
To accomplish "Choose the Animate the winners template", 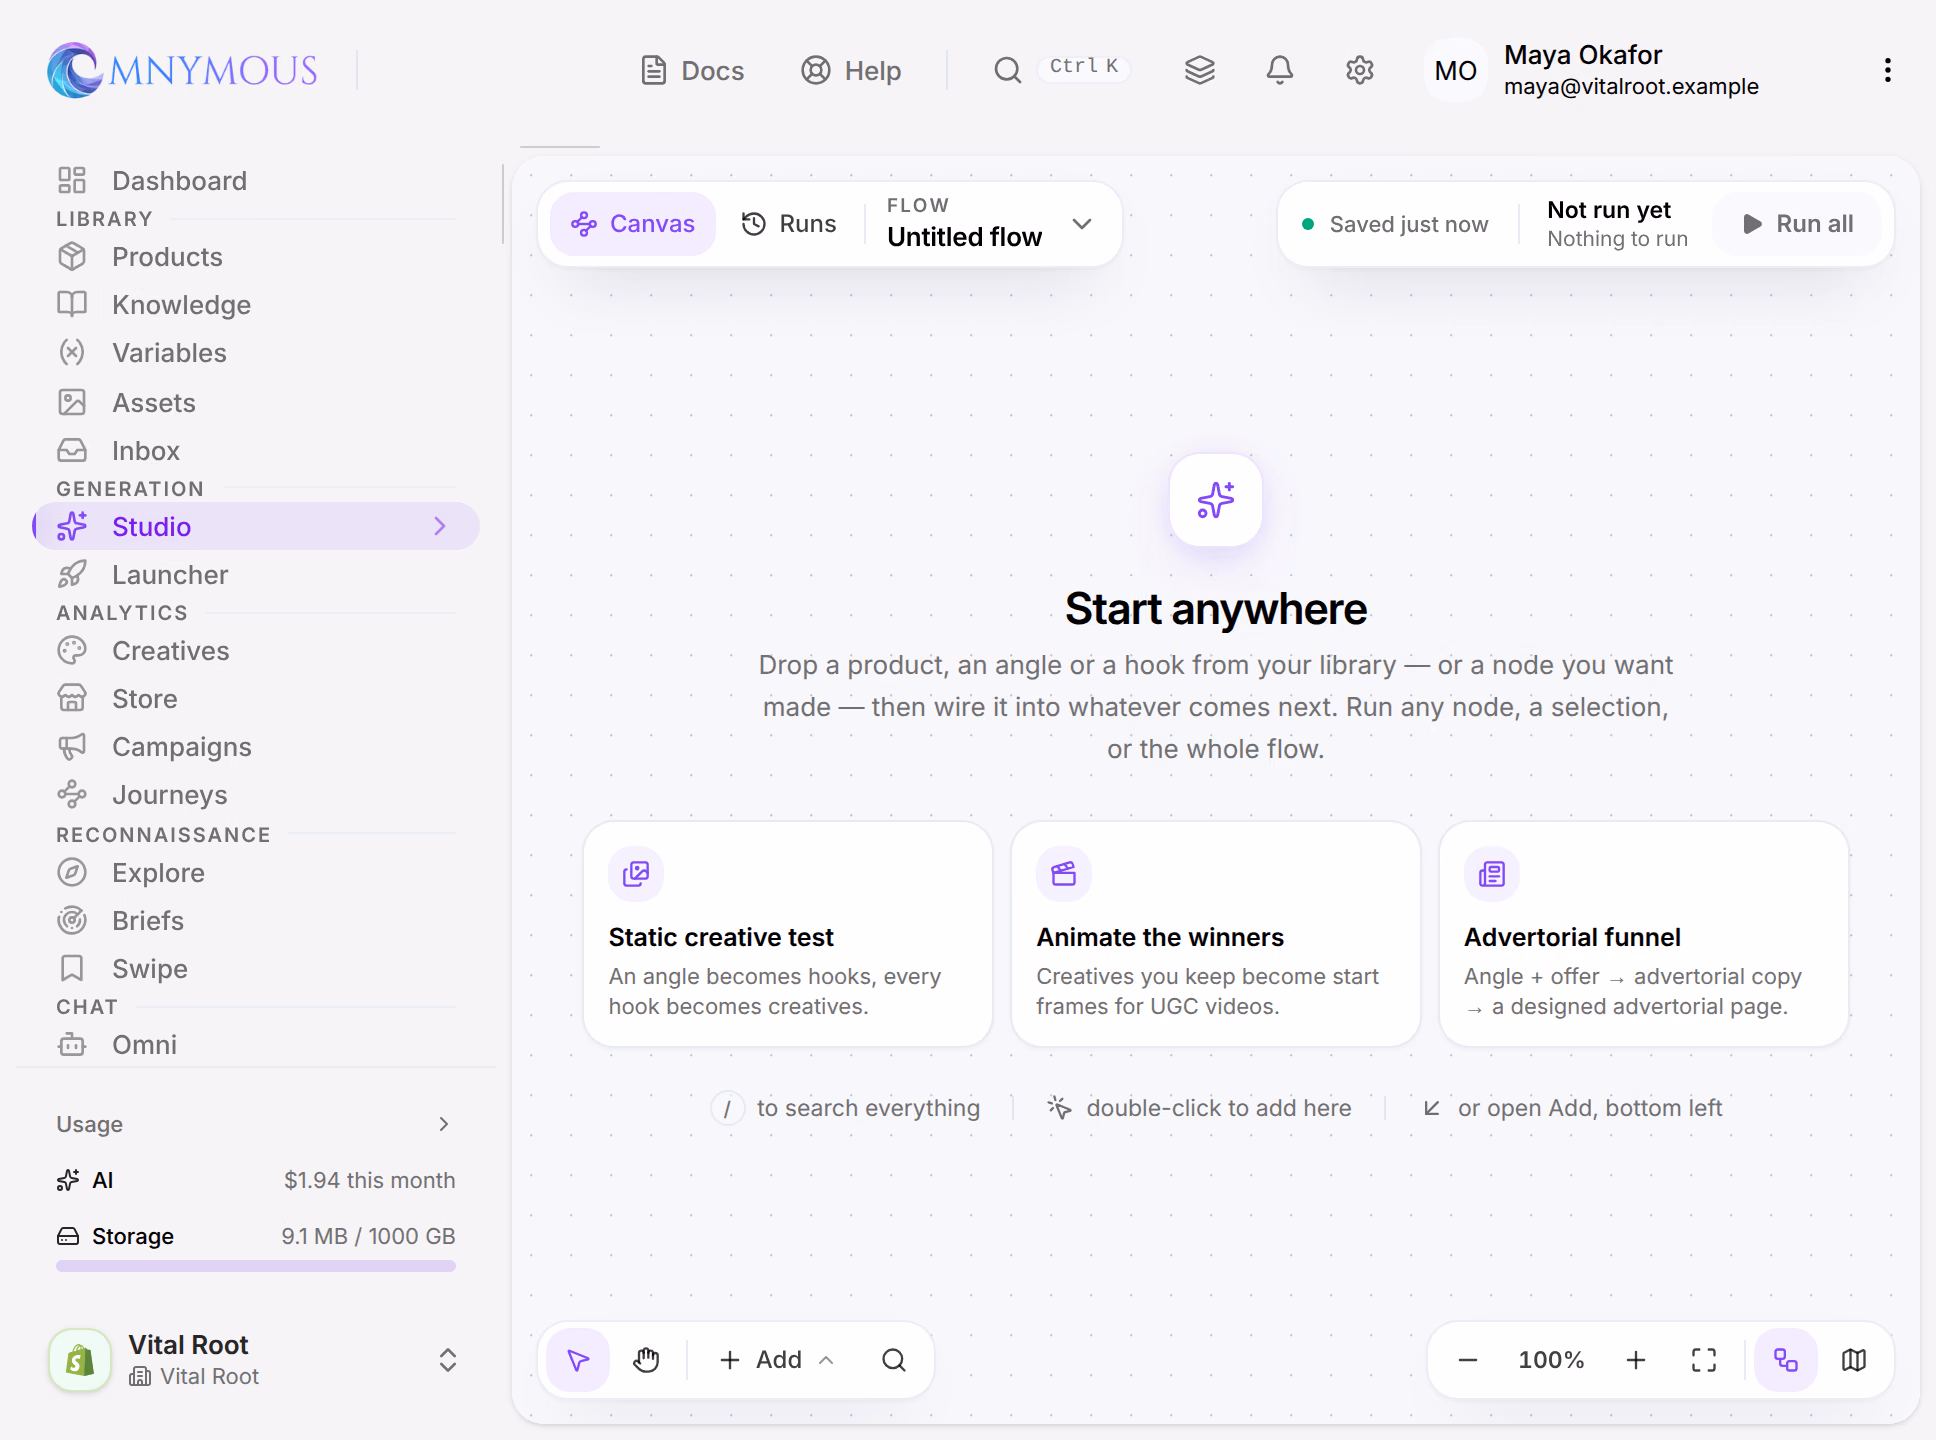I will click(1216, 934).
